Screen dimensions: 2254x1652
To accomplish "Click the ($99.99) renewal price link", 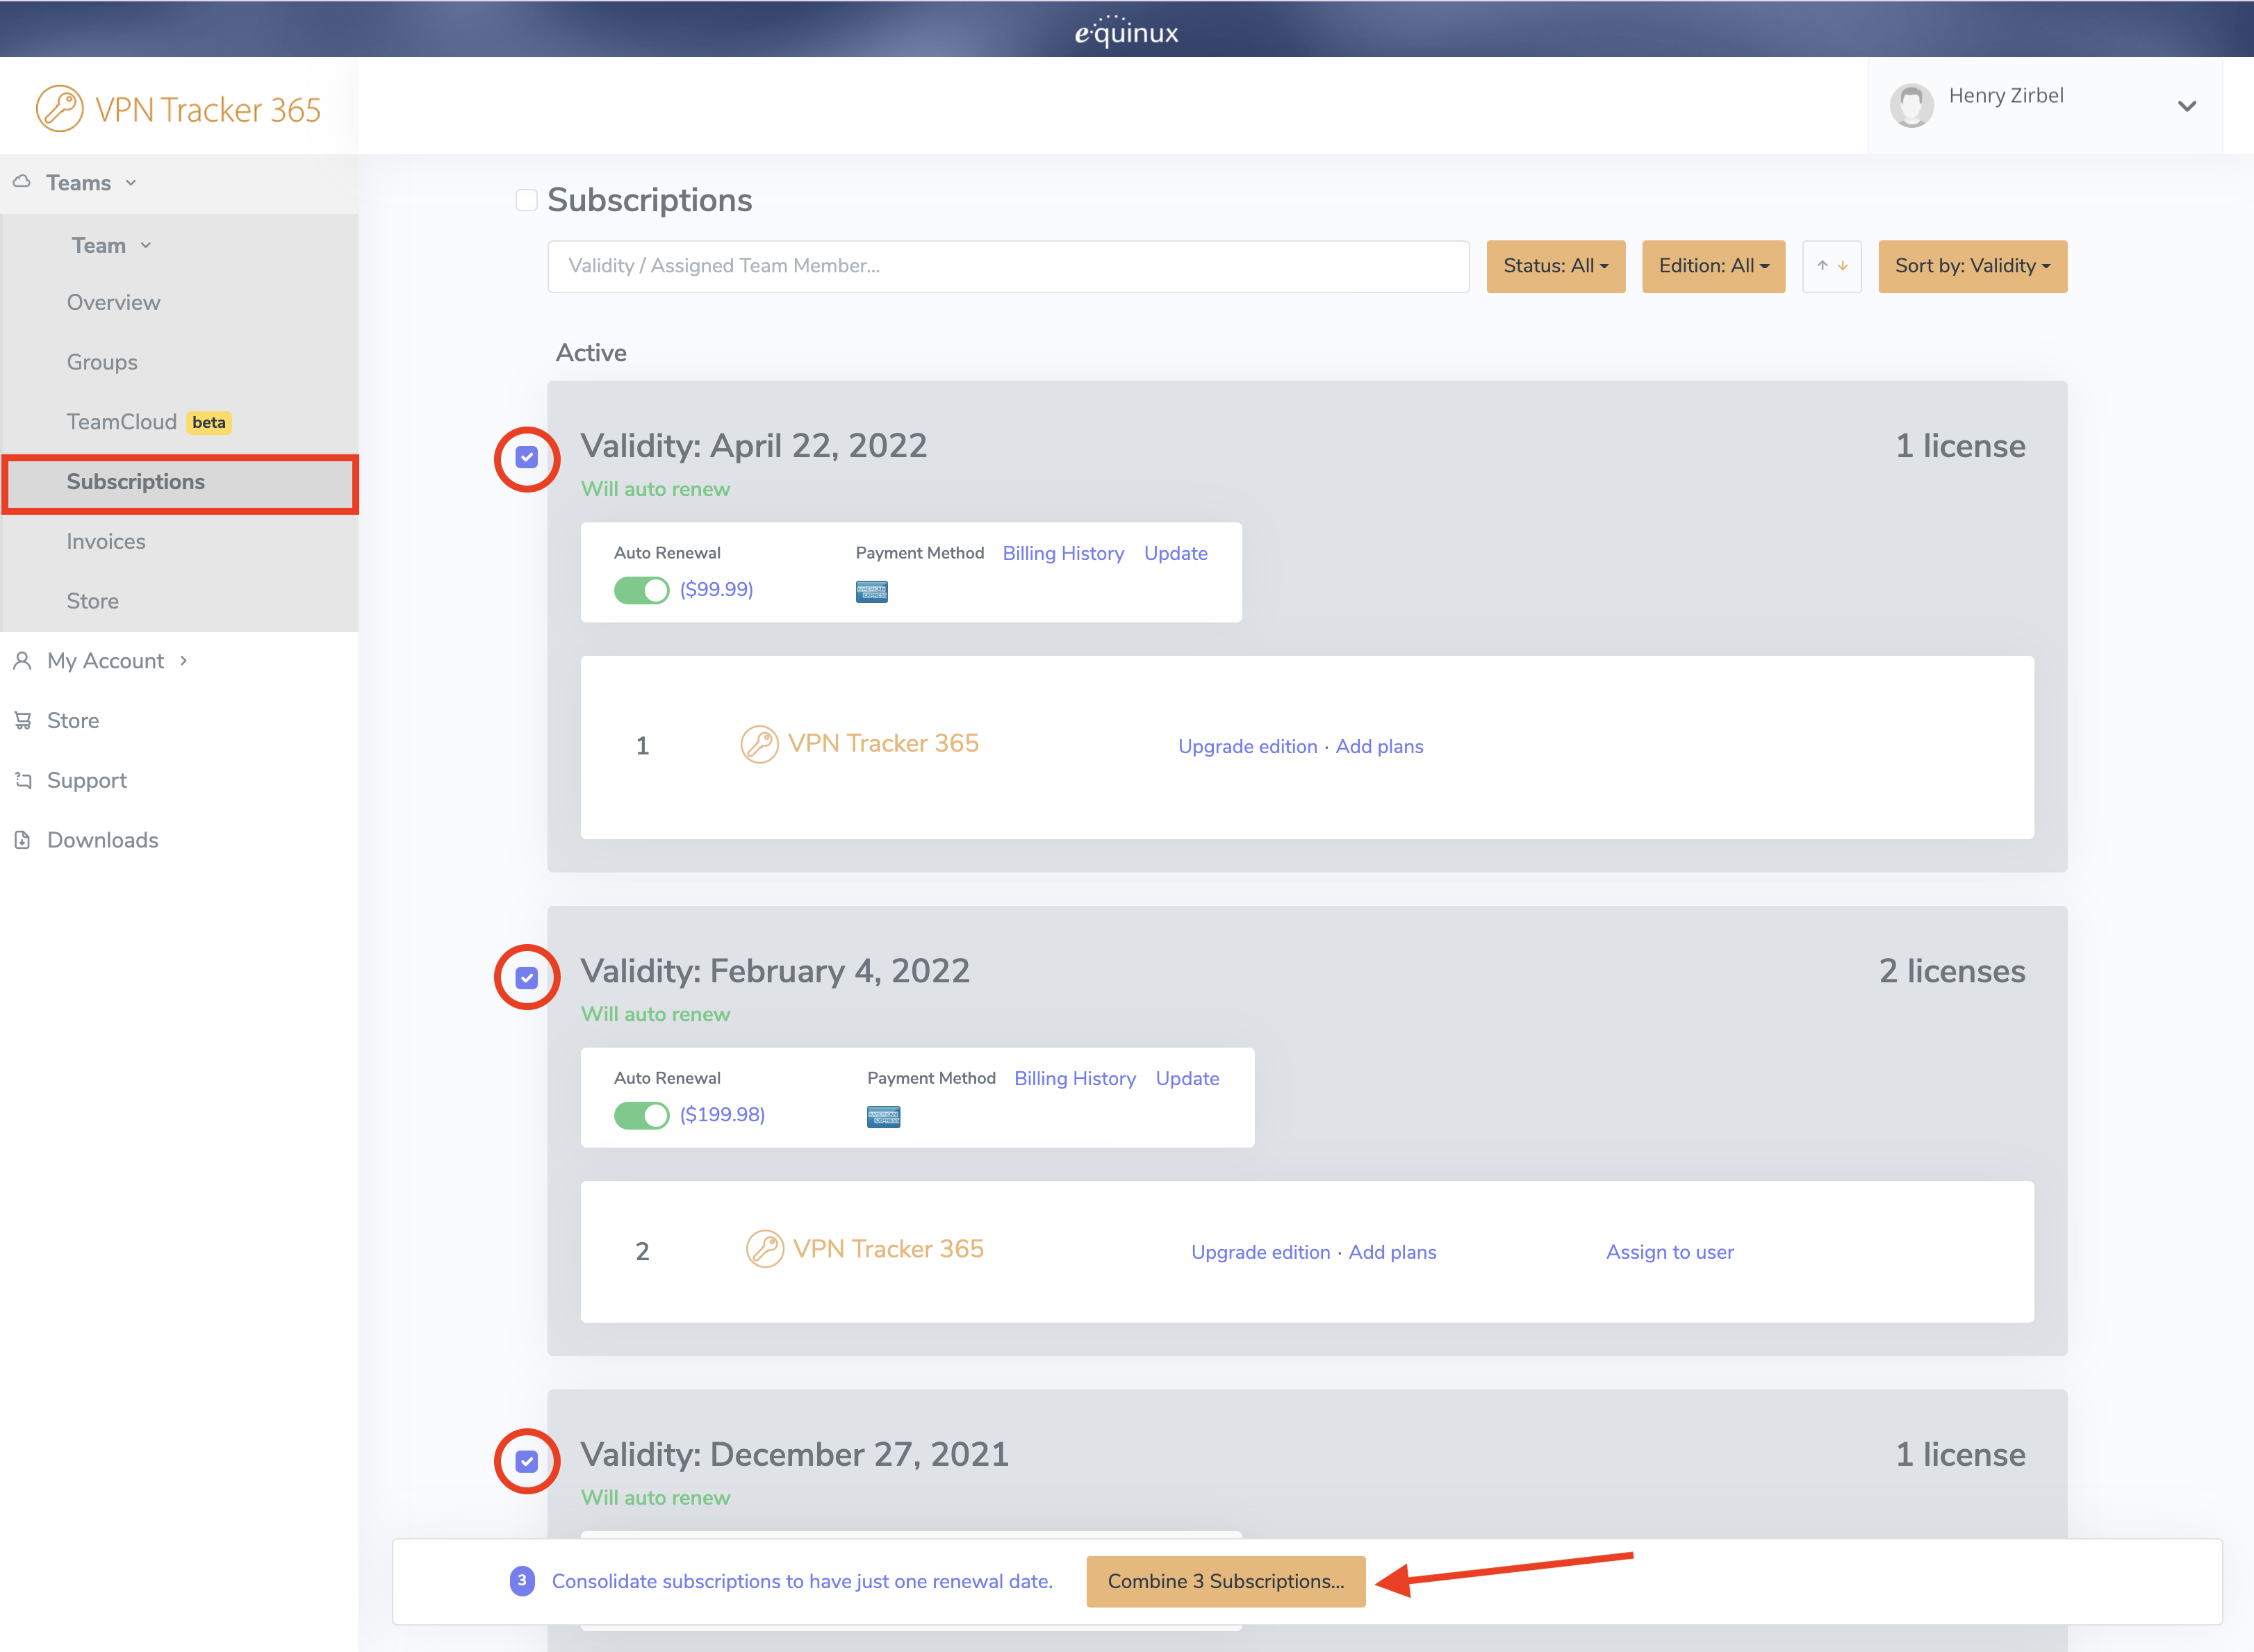I will [x=716, y=589].
